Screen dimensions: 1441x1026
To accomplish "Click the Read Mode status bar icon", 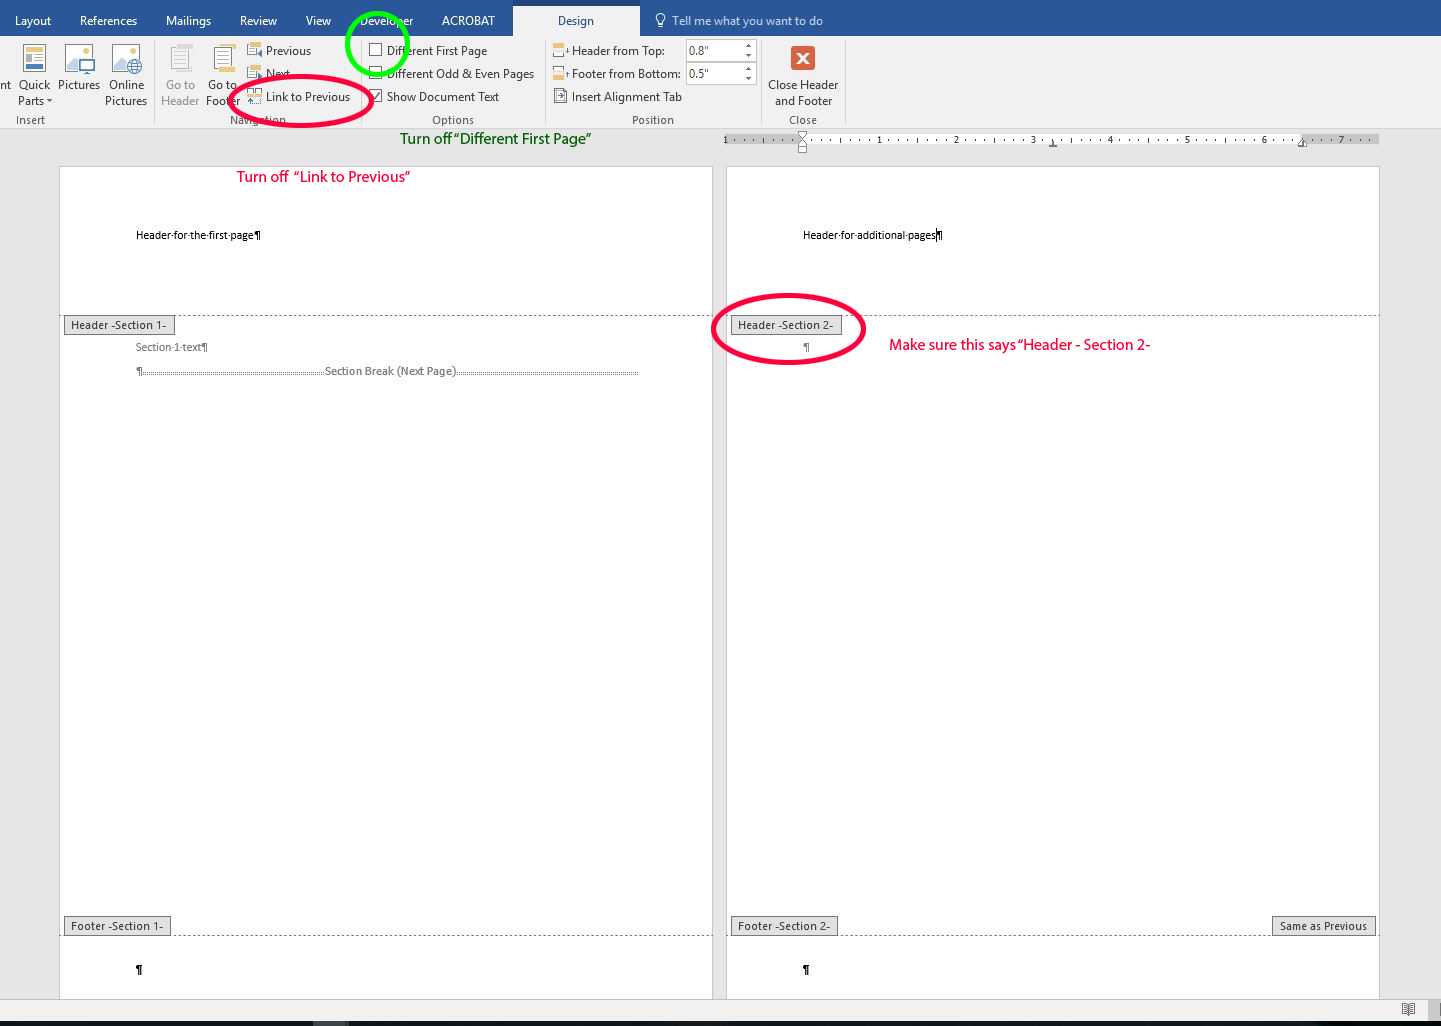I will 1408,1009.
